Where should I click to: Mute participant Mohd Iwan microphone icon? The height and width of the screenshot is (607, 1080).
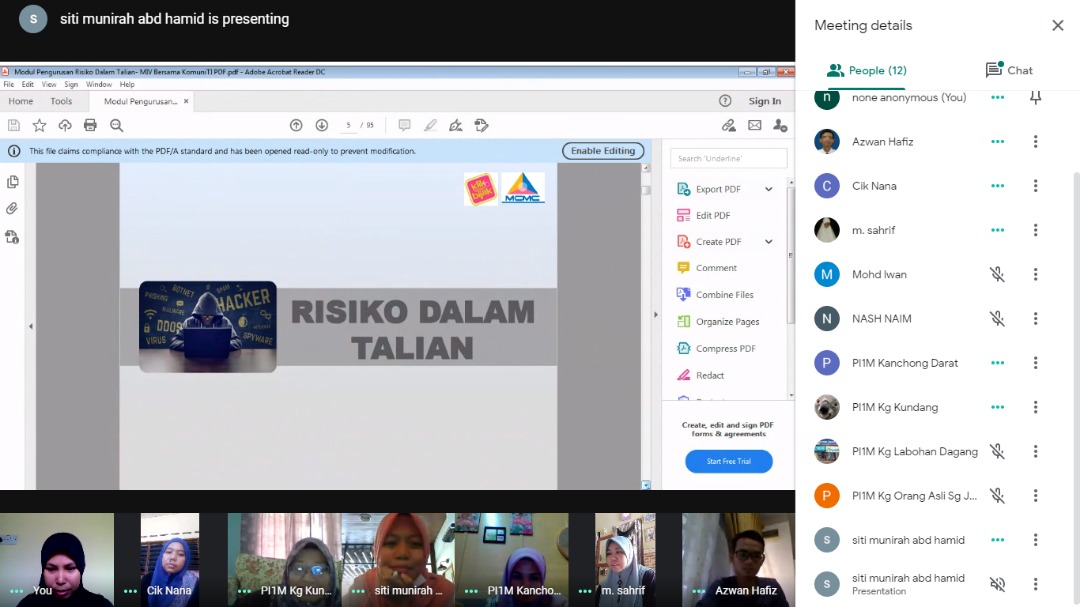[997, 274]
